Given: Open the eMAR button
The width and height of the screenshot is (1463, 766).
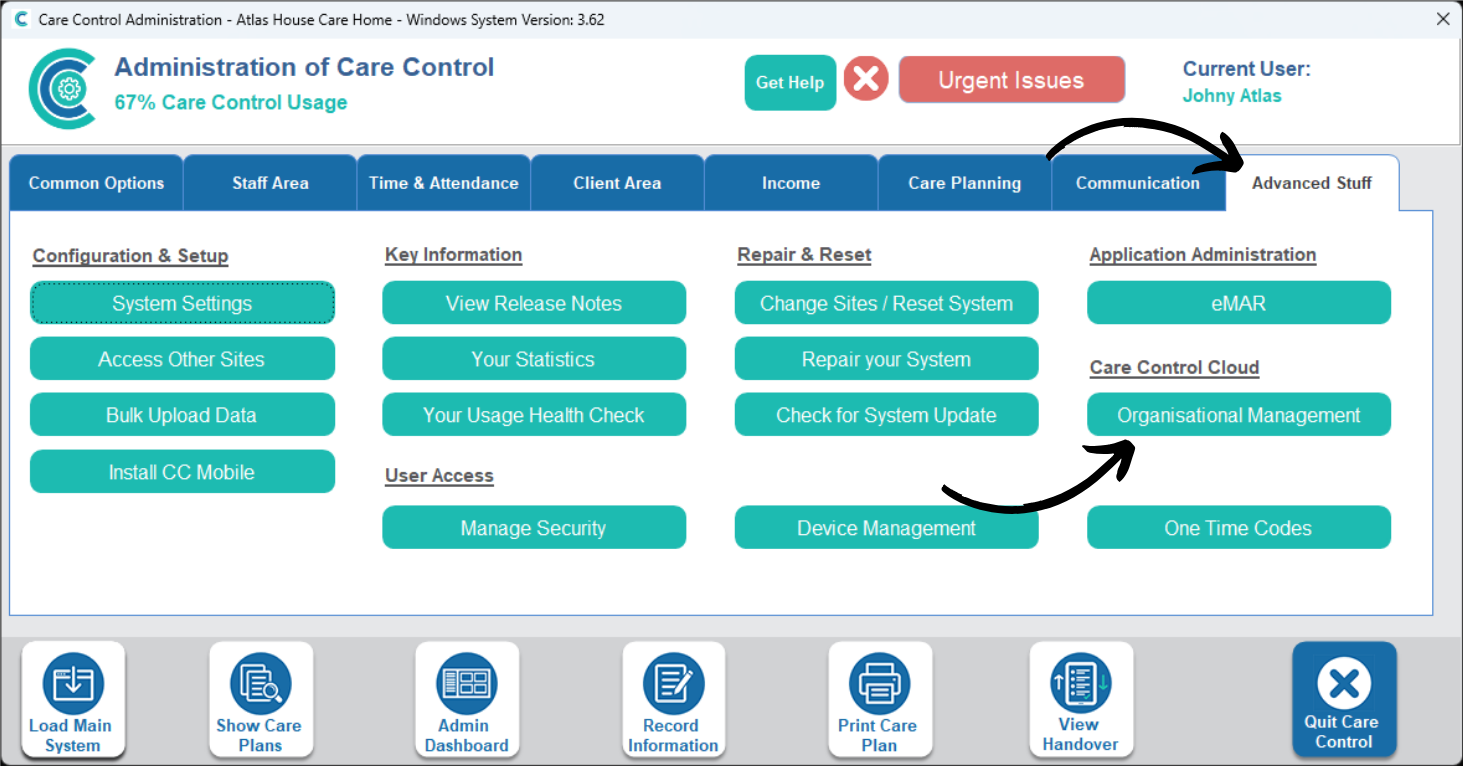Looking at the screenshot, I should [1239, 303].
